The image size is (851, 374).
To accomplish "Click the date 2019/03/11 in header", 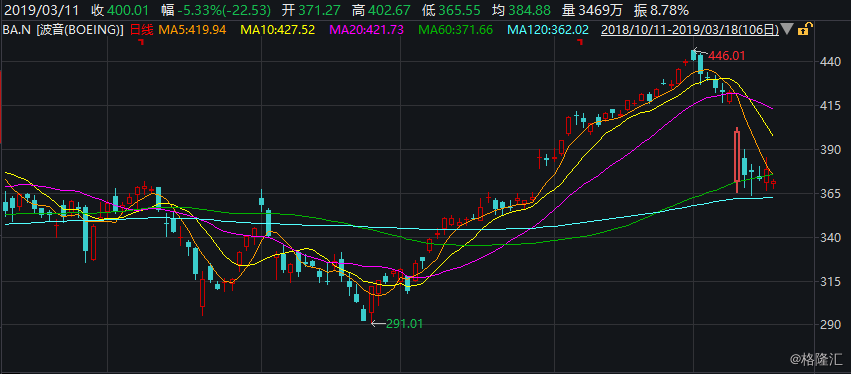I will [x=41, y=9].
